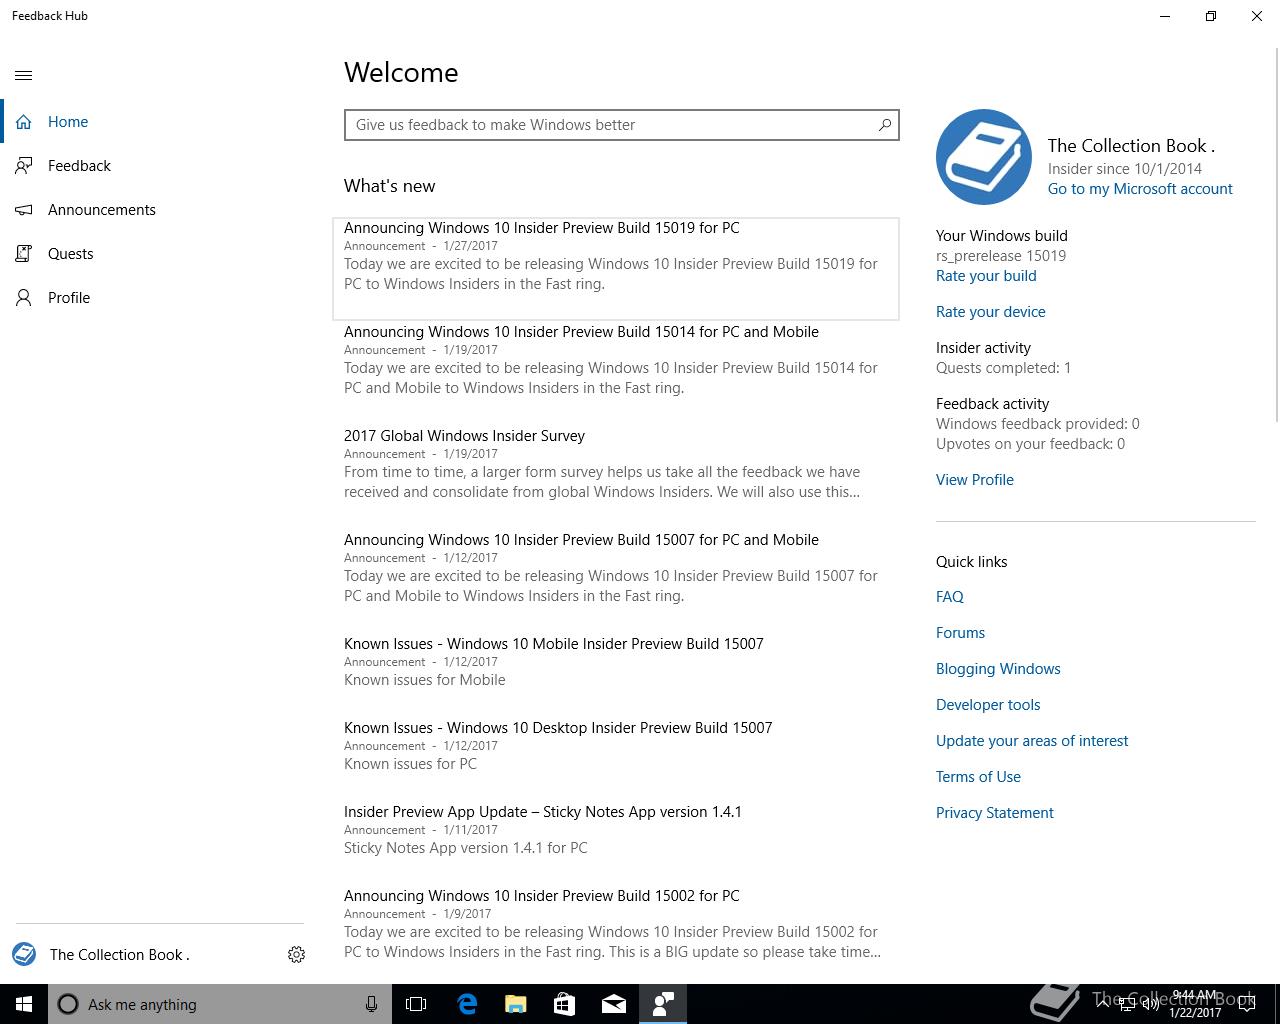The height and width of the screenshot is (1024, 1280).
Task: Select The Collection Book account in sidebar
Action: (x=120, y=955)
